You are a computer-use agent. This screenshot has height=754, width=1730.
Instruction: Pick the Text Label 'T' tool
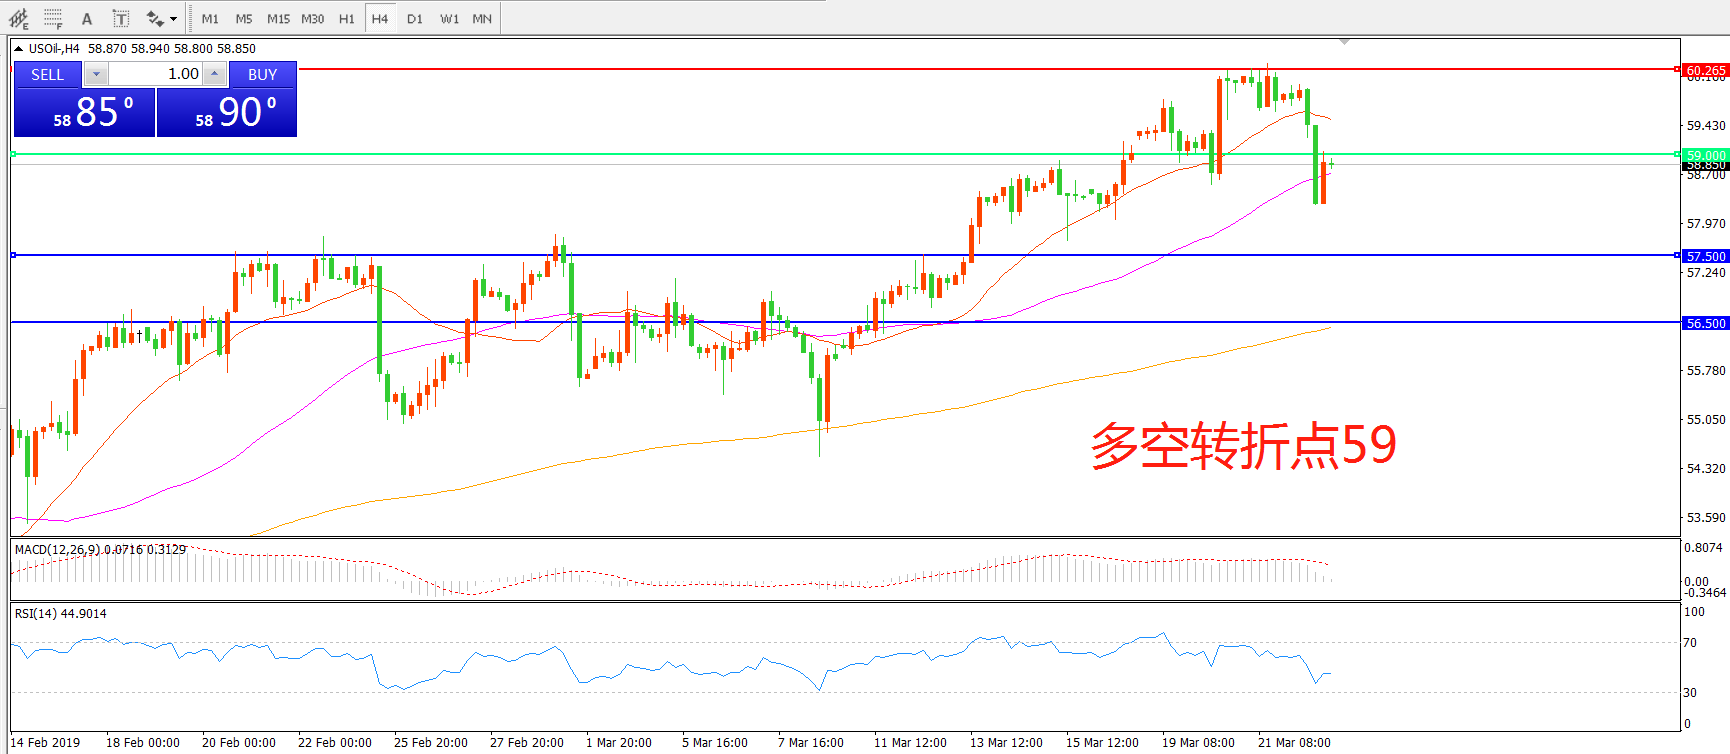pyautogui.click(x=121, y=19)
